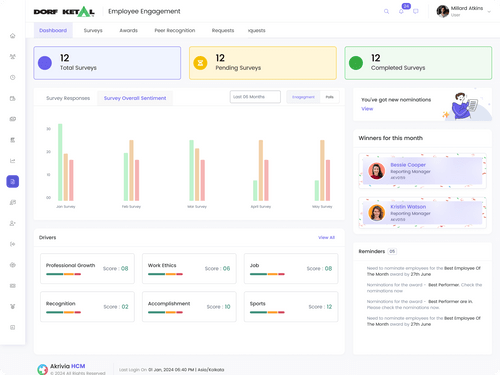Click the Feb Survey axis label
Image resolution: width=500 pixels, height=375 pixels.
click(131, 207)
